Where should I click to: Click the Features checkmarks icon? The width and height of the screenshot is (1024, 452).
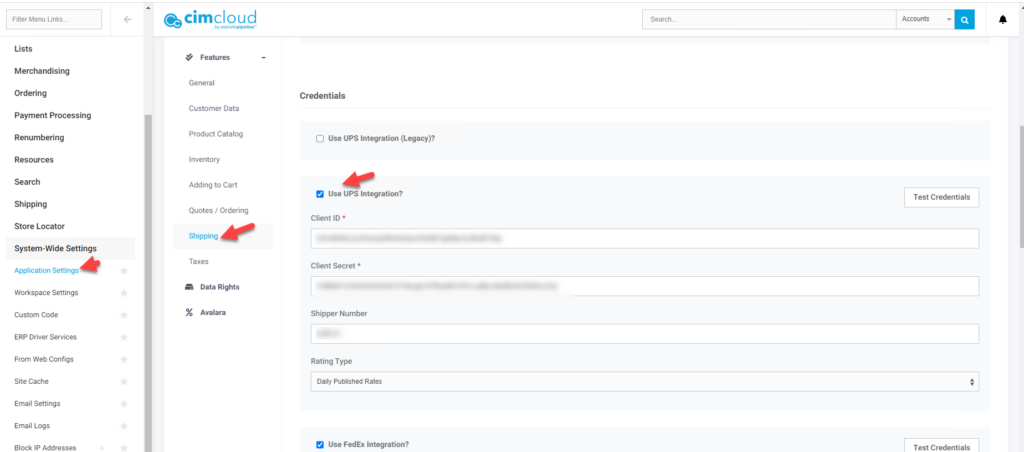pos(189,57)
